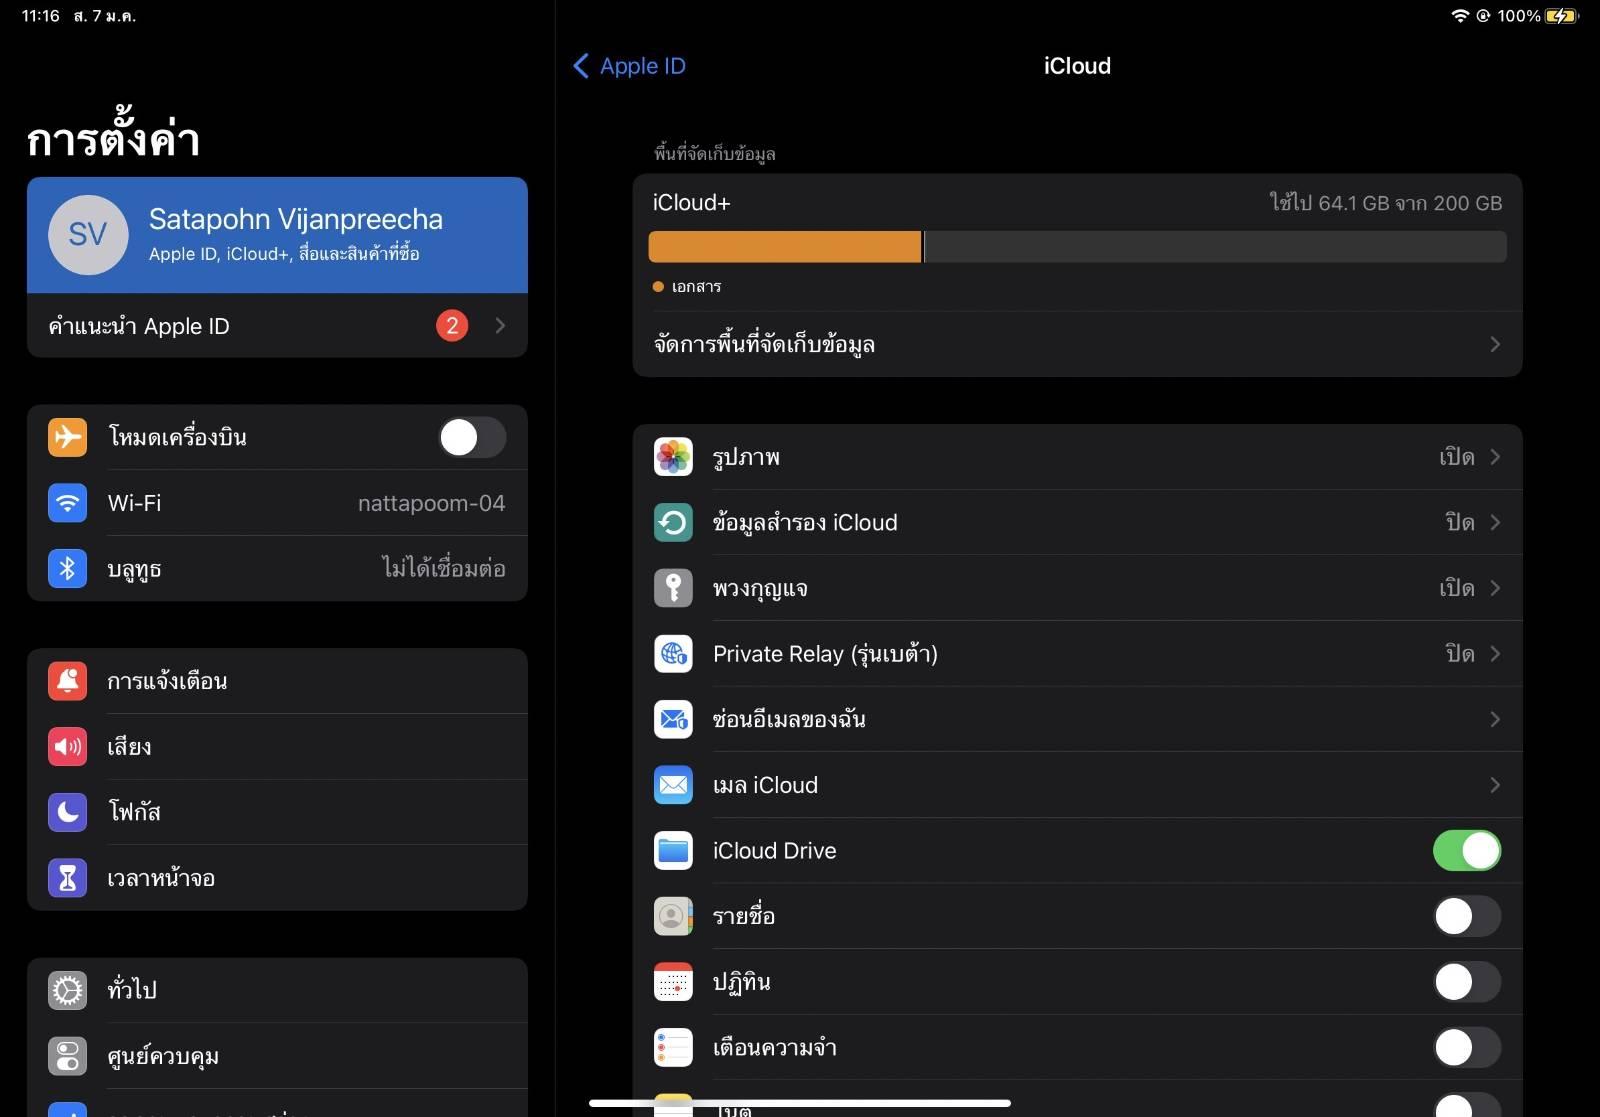The width and height of the screenshot is (1600, 1117).
Task: Tap the 11:16 clock in status bar
Action: pyautogui.click(x=41, y=16)
